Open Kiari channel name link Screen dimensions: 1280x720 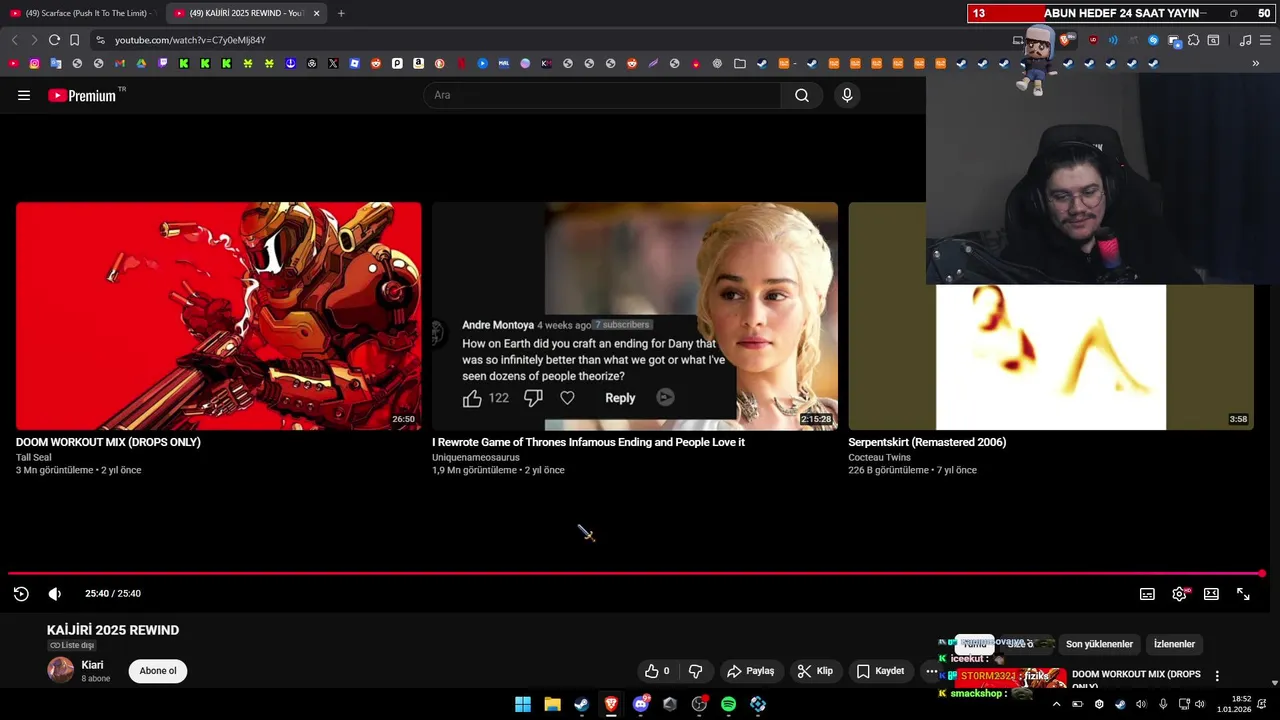pos(92,665)
